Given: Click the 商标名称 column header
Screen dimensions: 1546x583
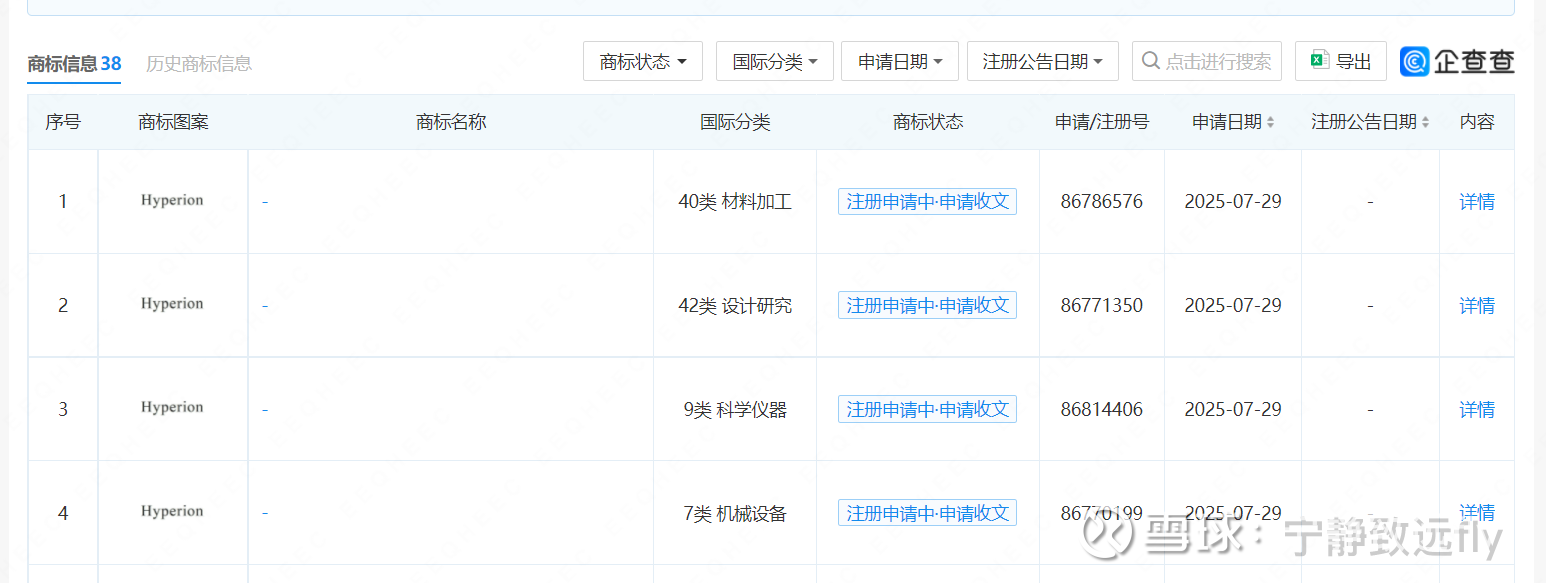Looking at the screenshot, I should (x=451, y=122).
